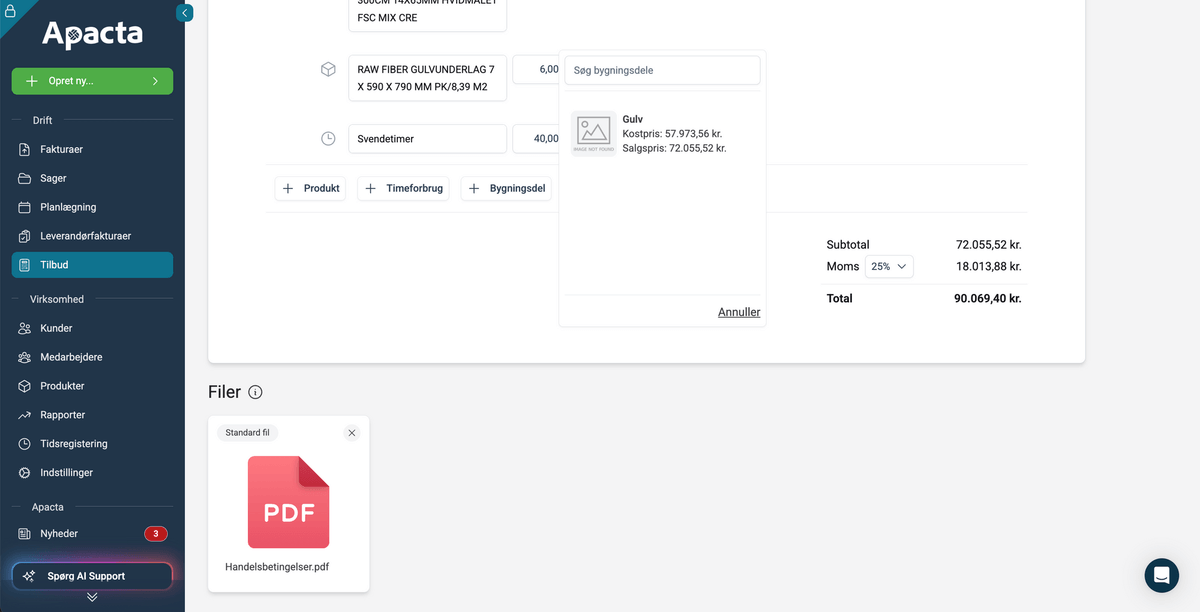This screenshot has height=612, width=1200.
Task: Remove the Handelsbetingelser.pdf file with X
Action: [352, 433]
